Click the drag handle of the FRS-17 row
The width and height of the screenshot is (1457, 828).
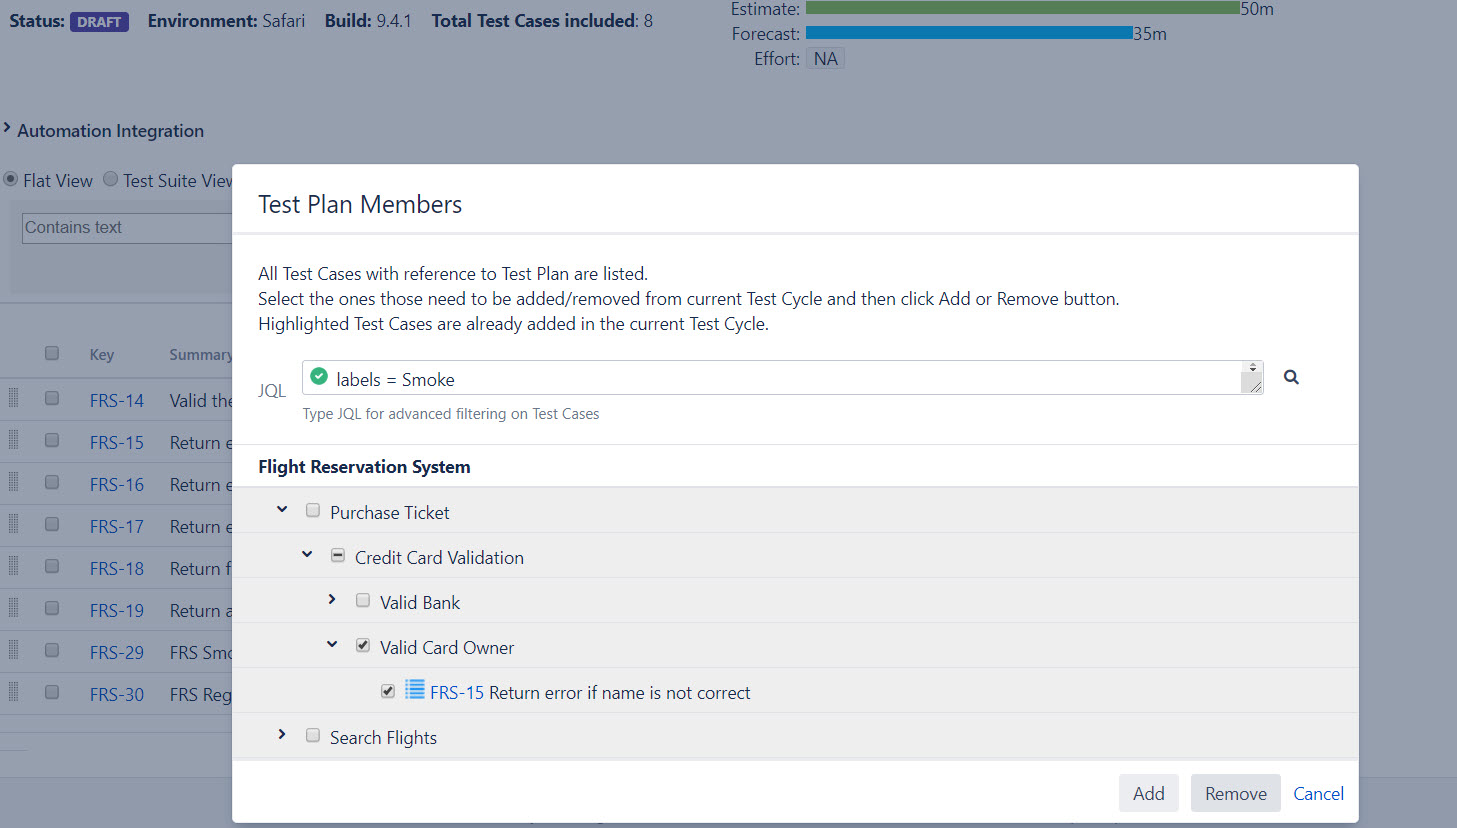[14, 524]
